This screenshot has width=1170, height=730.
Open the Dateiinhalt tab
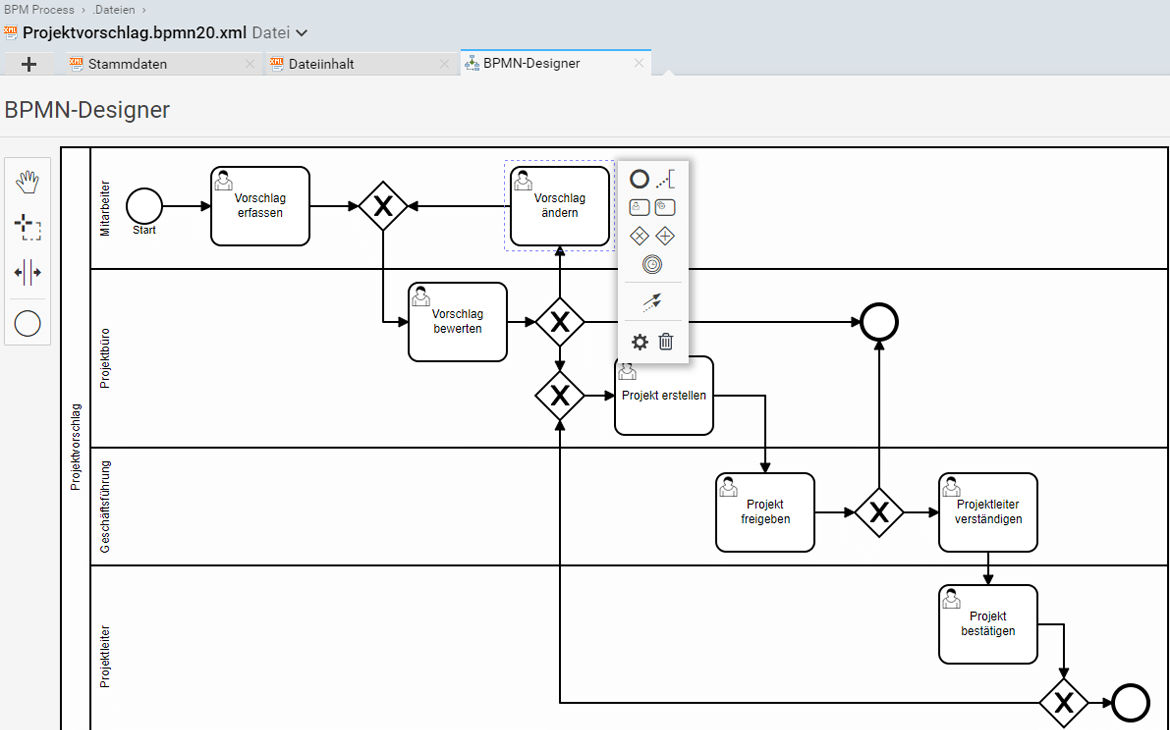[321, 64]
